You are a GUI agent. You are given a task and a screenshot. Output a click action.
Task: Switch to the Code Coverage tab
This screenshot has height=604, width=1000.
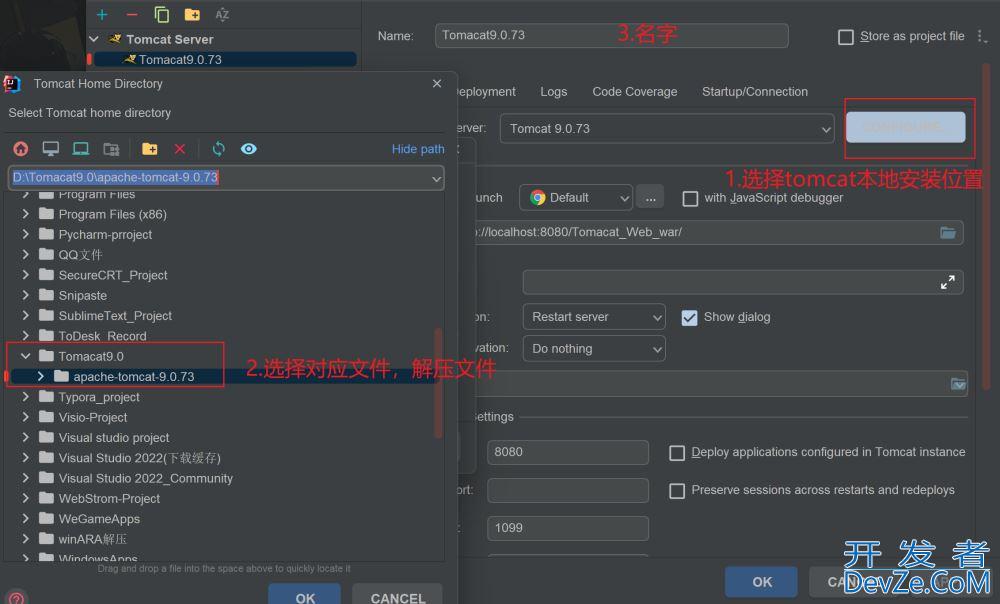(635, 92)
